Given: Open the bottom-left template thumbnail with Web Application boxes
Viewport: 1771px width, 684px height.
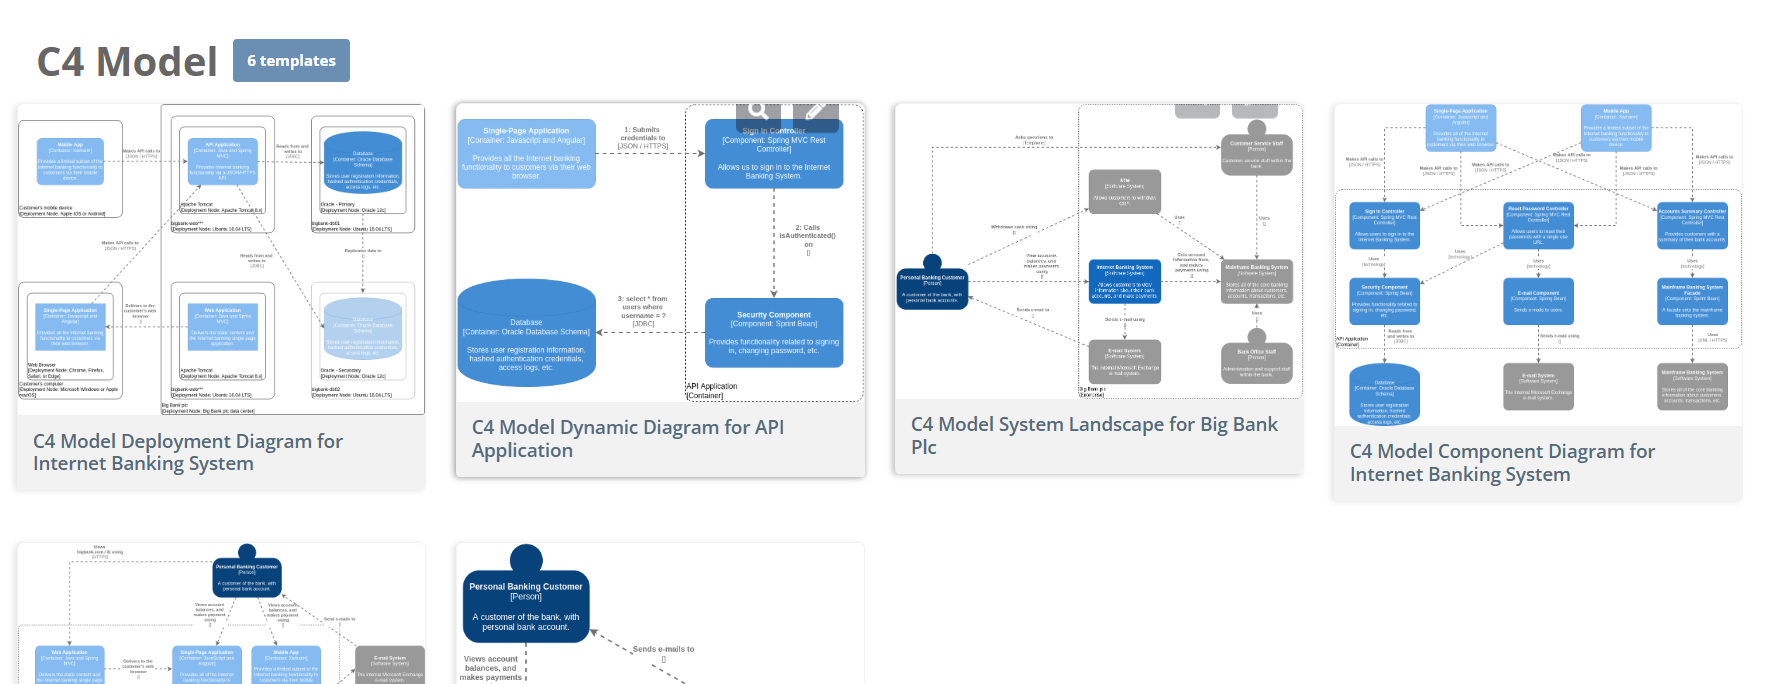Looking at the screenshot, I should pos(221,613).
